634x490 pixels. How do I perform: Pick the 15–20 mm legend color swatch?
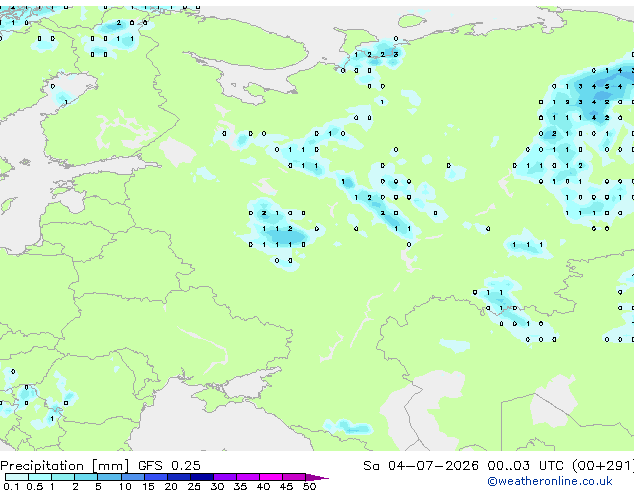[155, 477]
